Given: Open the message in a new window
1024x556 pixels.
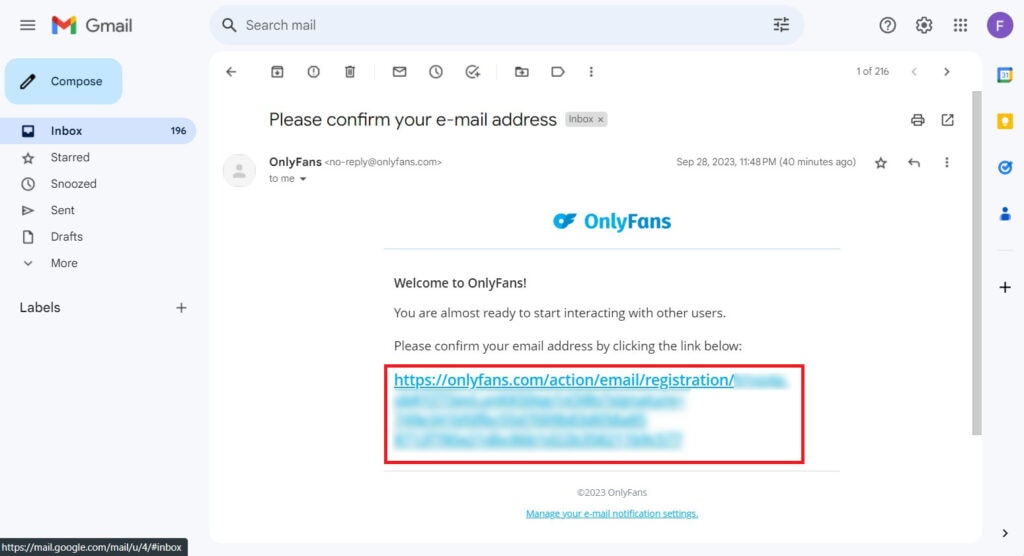Looking at the screenshot, I should (948, 120).
